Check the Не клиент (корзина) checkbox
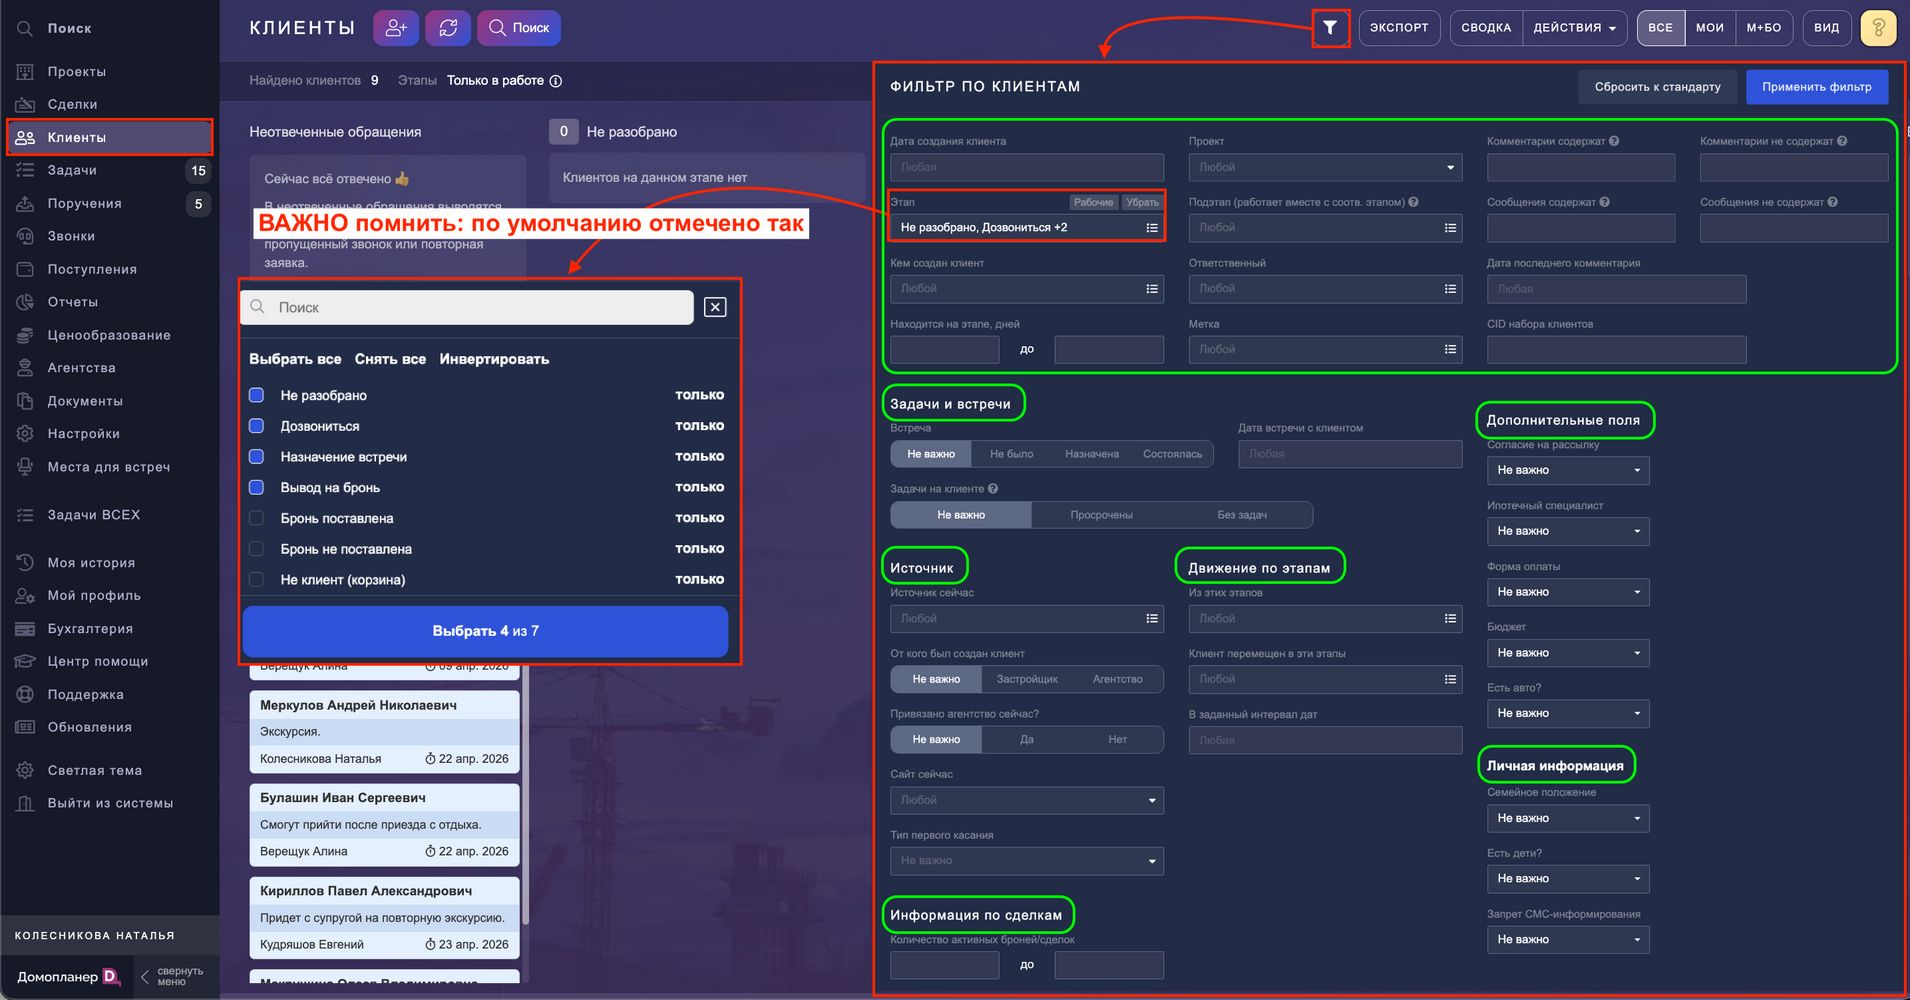 [x=257, y=580]
